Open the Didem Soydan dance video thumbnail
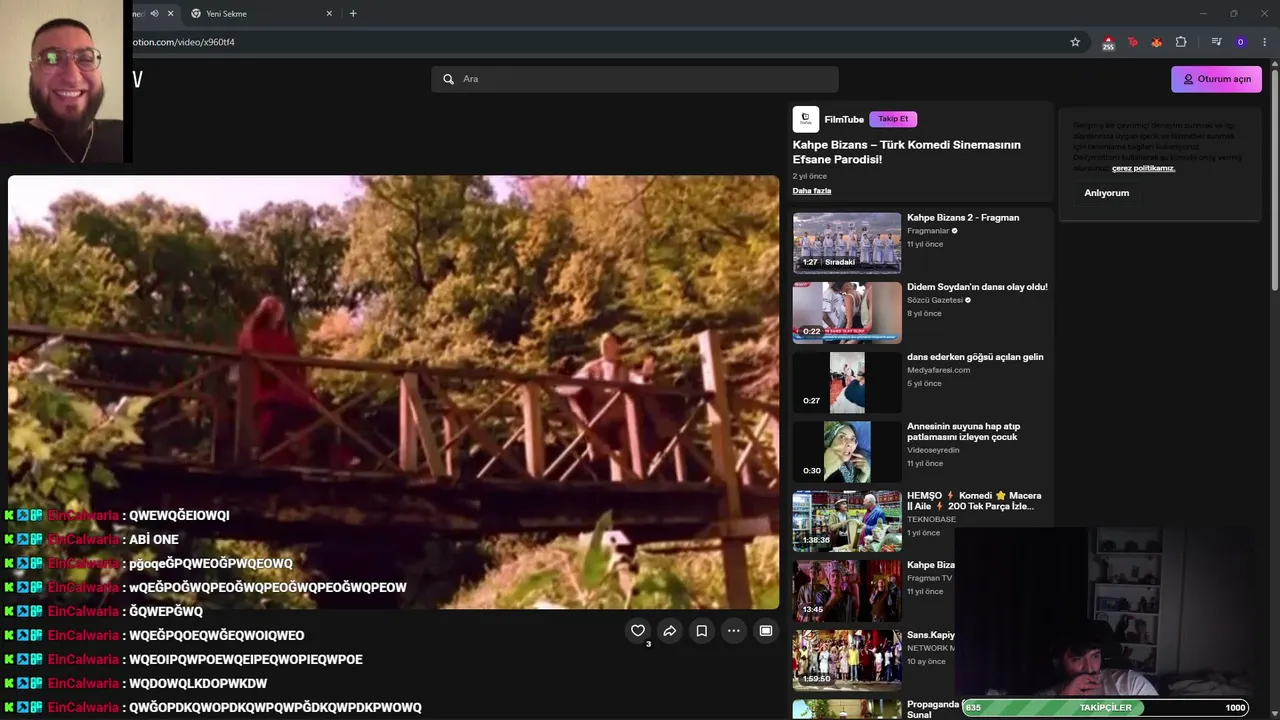 click(x=847, y=313)
